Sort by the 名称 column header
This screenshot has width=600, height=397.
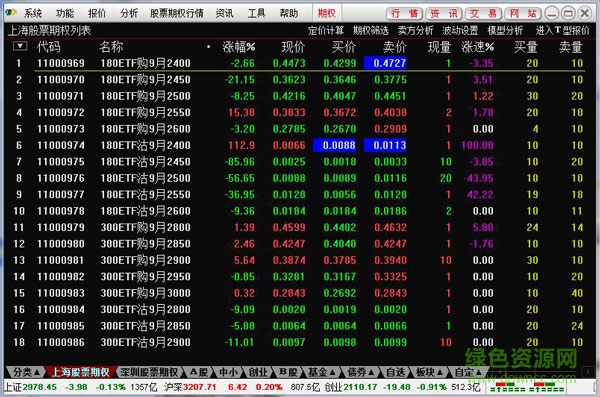pos(111,47)
